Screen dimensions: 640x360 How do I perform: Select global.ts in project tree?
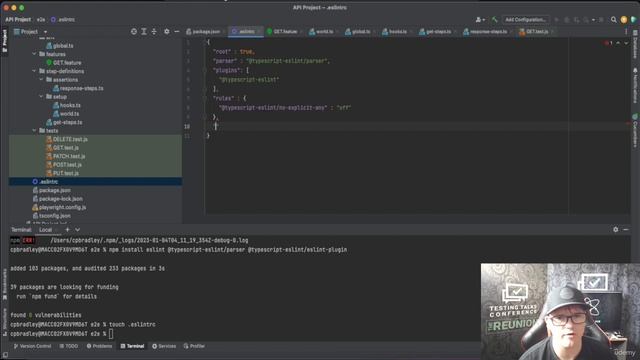pyautogui.click(x=60, y=46)
